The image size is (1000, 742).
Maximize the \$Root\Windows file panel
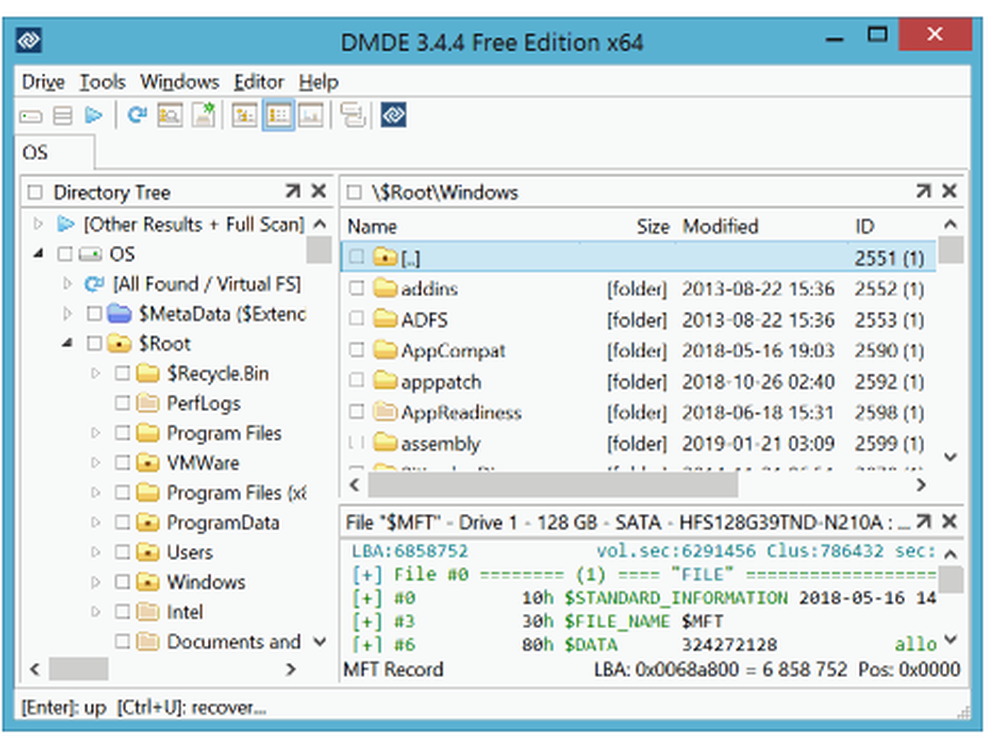click(x=923, y=191)
